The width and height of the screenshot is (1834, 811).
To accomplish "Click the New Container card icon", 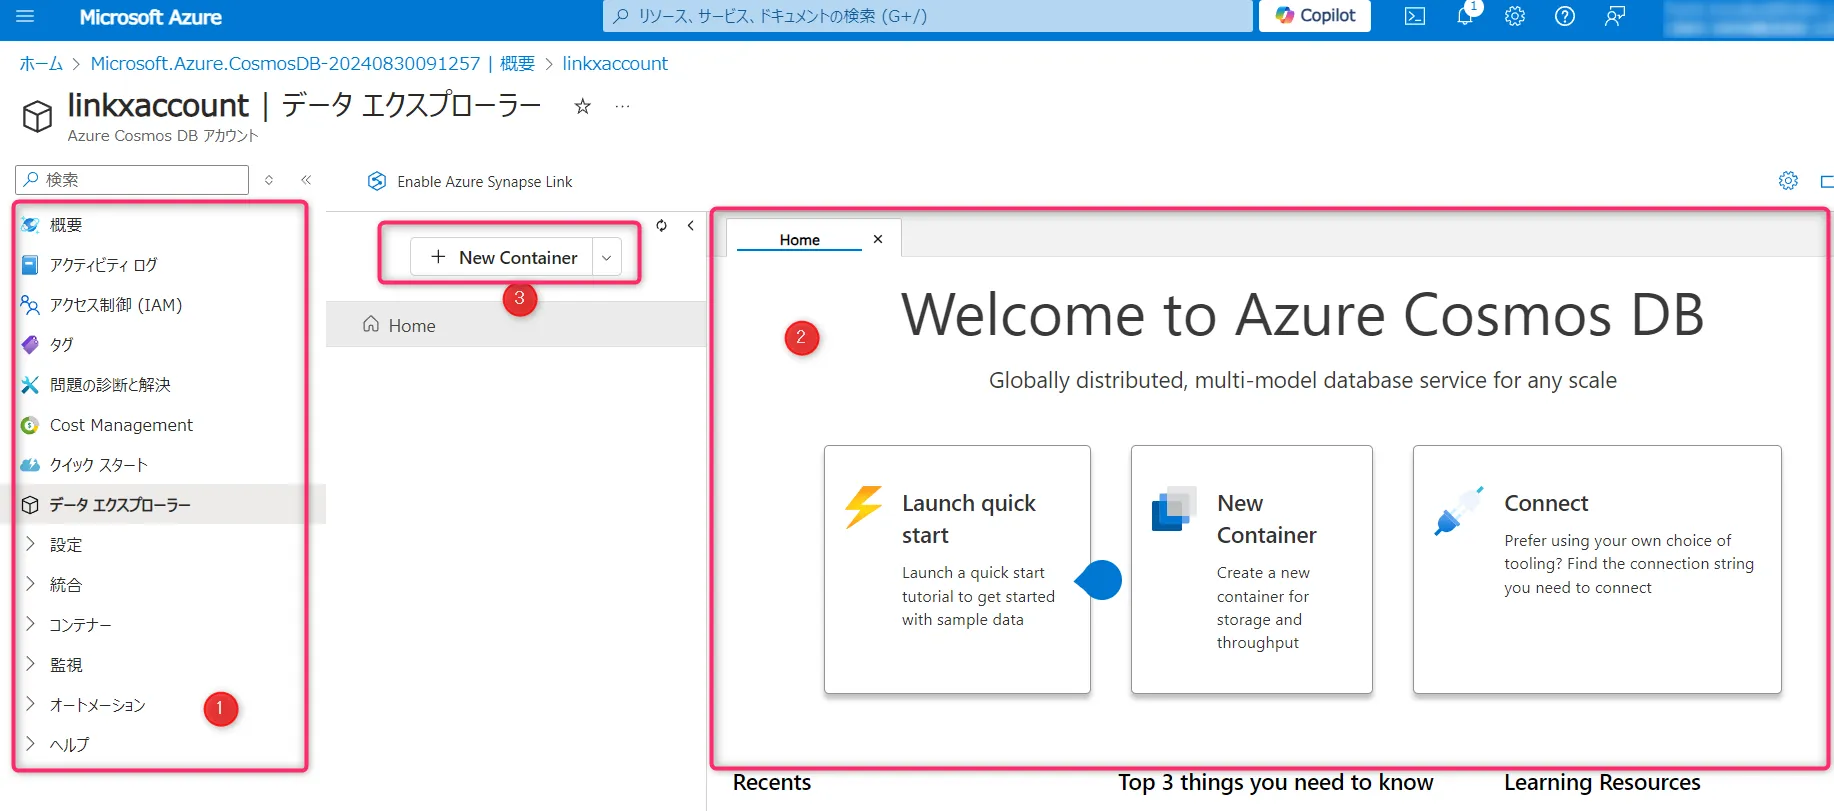I will 1174,509.
